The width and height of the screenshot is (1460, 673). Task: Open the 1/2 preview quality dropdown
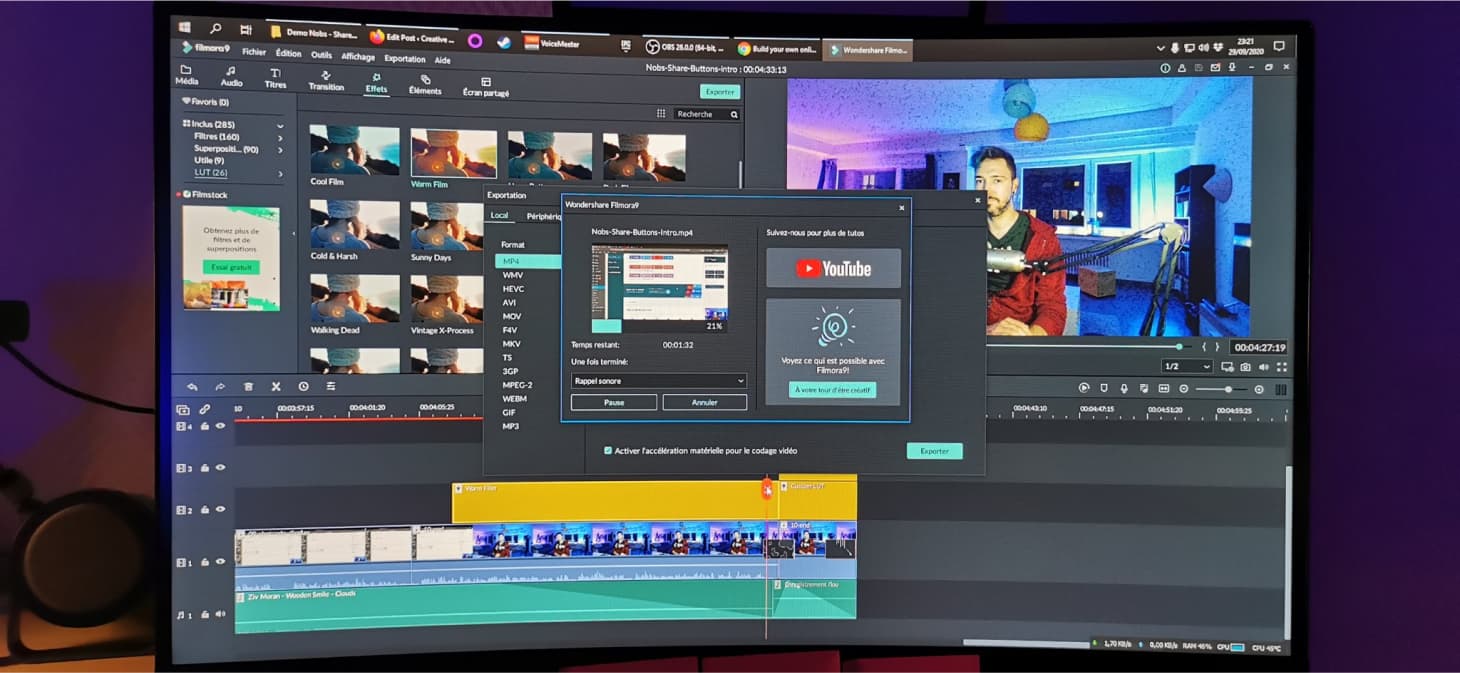[x=1187, y=367]
